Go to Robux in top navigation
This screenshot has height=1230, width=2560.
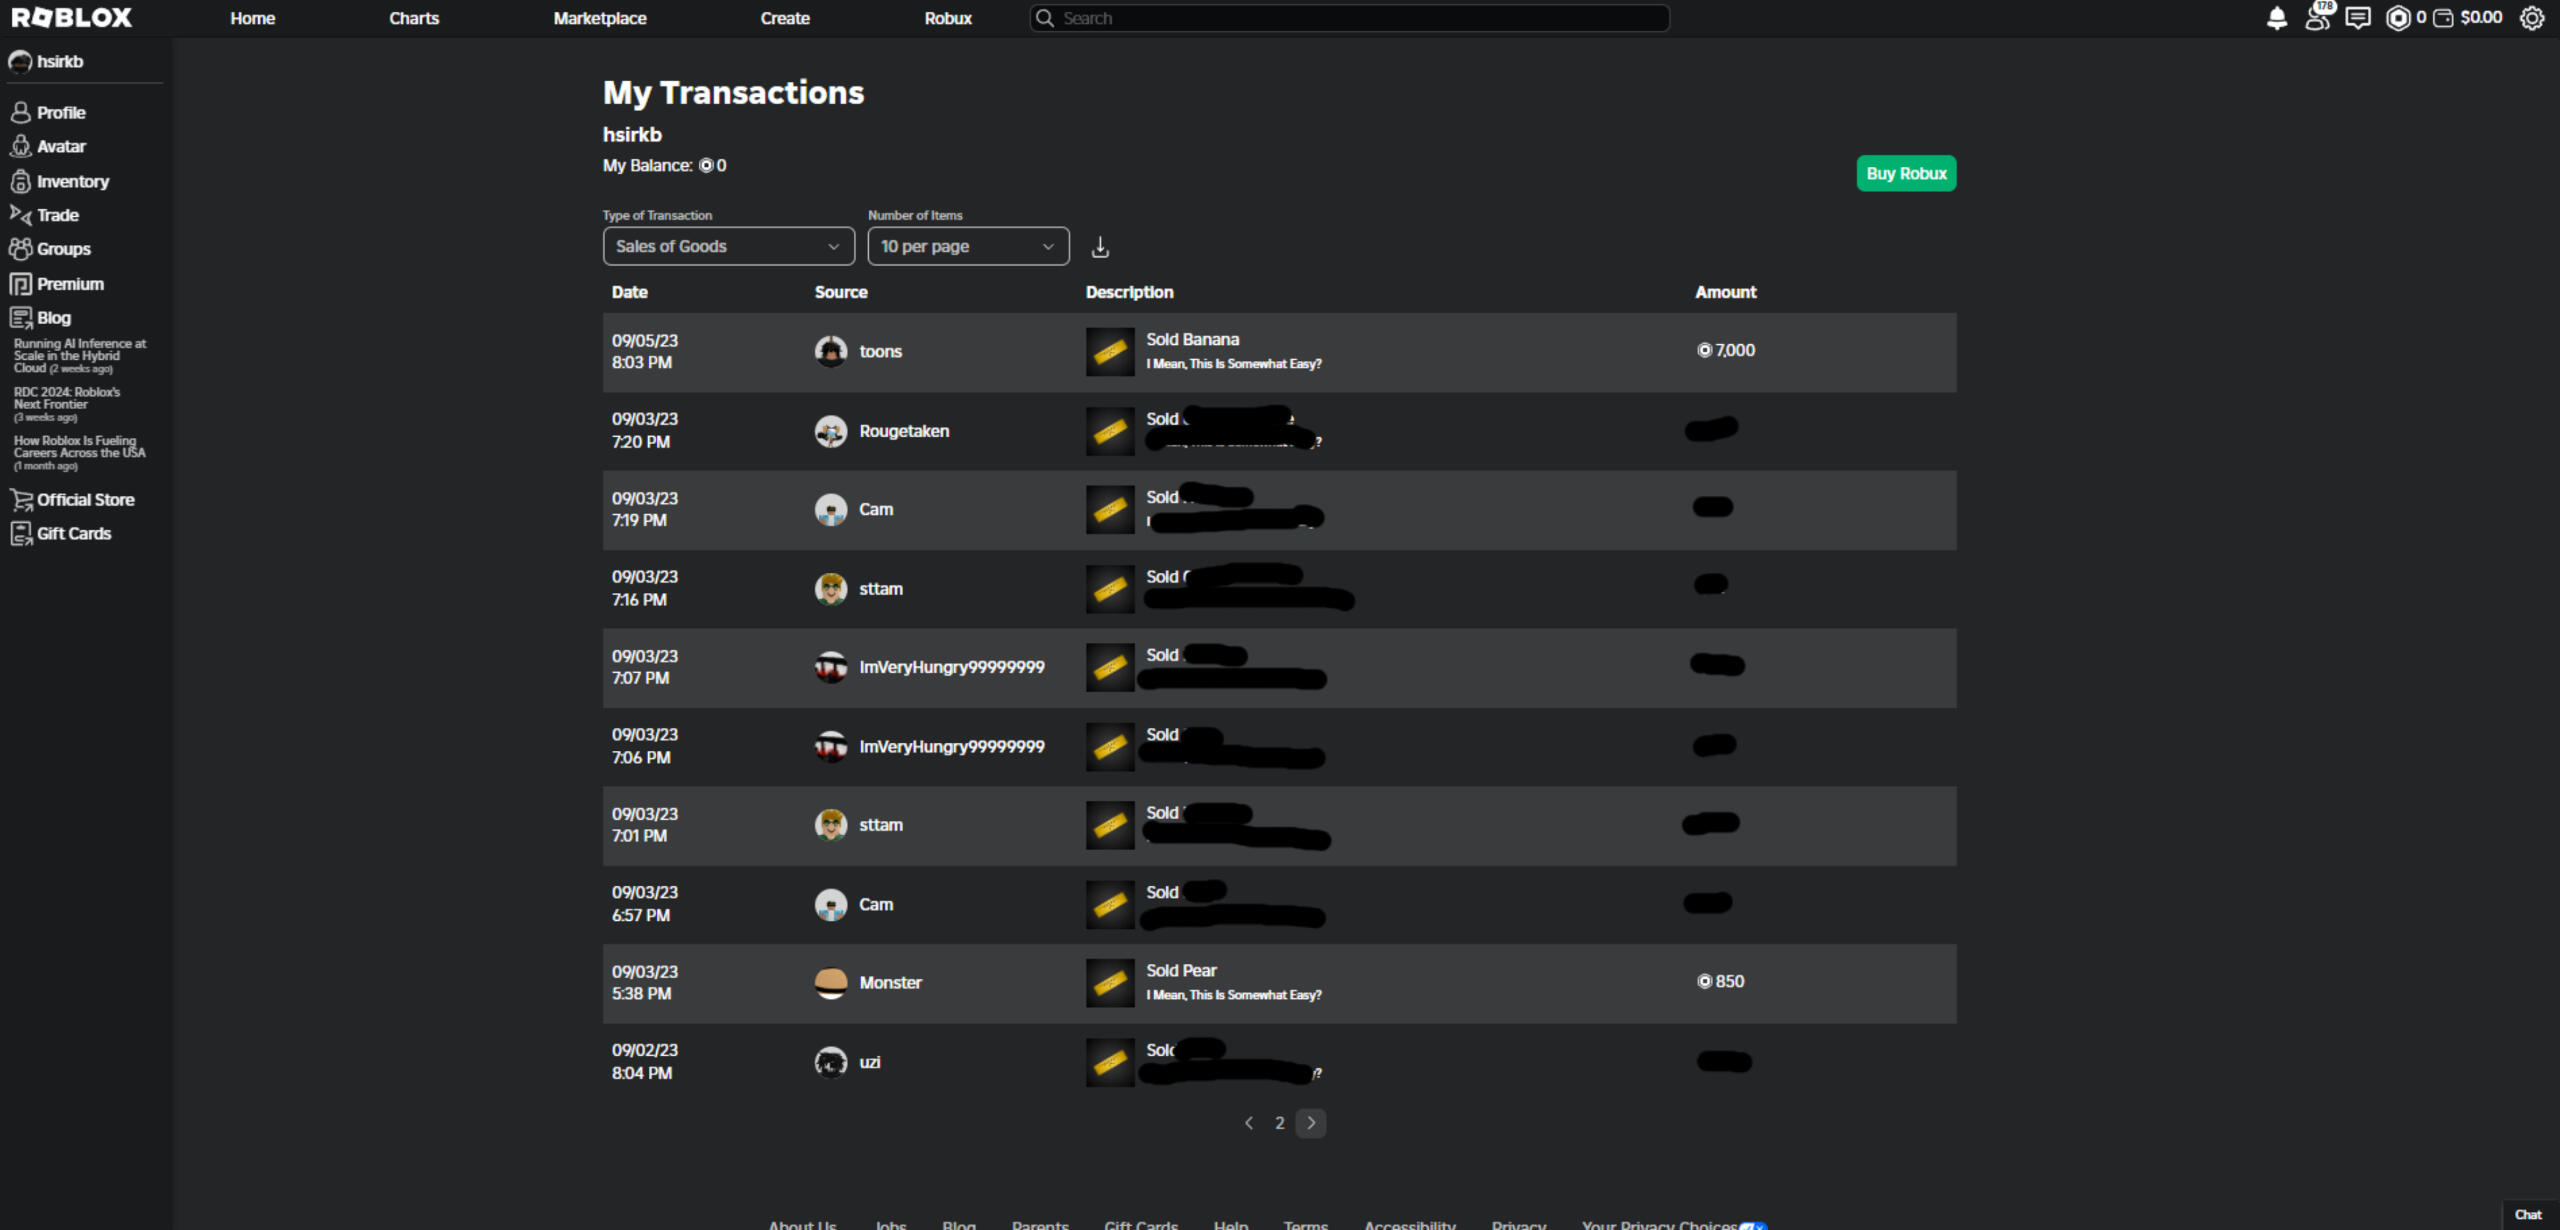(x=948, y=18)
